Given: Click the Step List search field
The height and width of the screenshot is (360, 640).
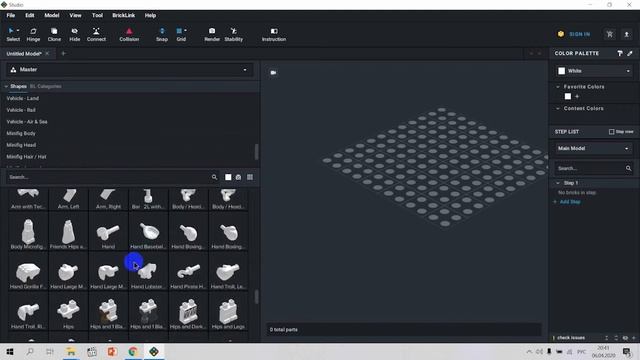Looking at the screenshot, I should tap(589, 168).
